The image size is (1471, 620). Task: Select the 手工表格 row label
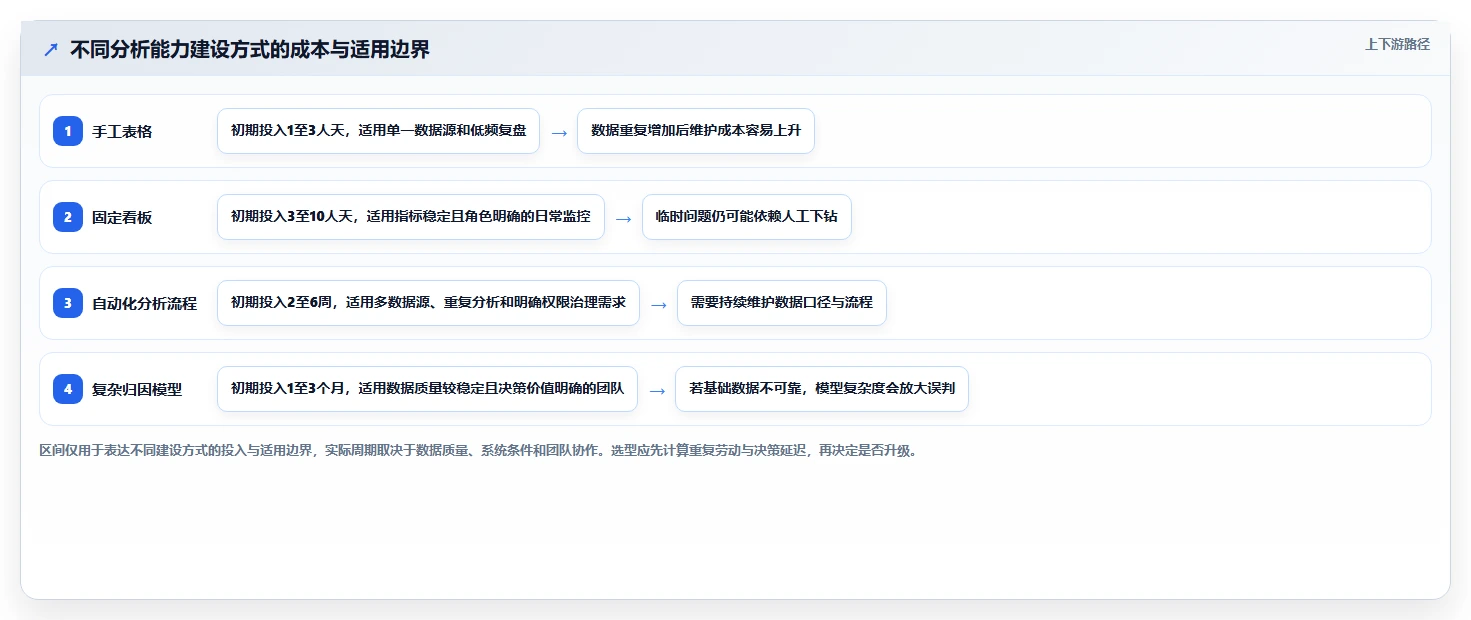[122, 131]
